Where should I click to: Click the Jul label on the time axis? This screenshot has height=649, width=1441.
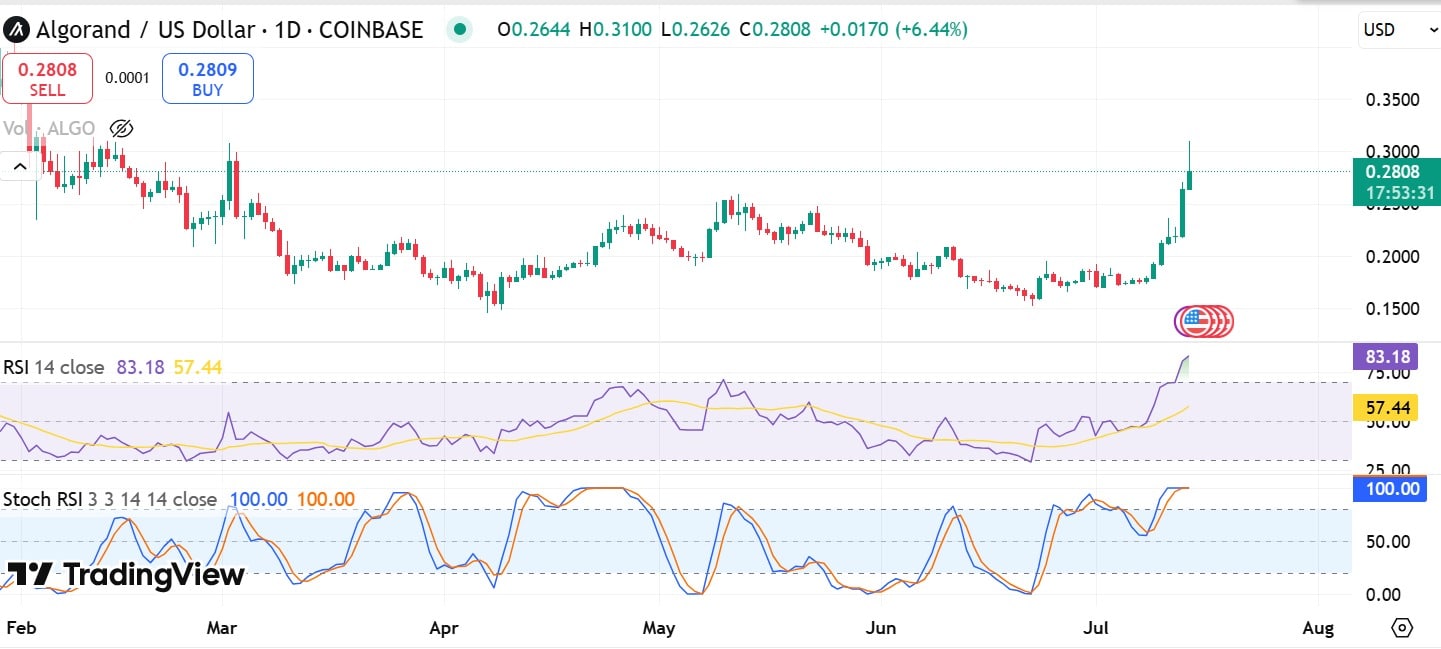click(x=1096, y=628)
